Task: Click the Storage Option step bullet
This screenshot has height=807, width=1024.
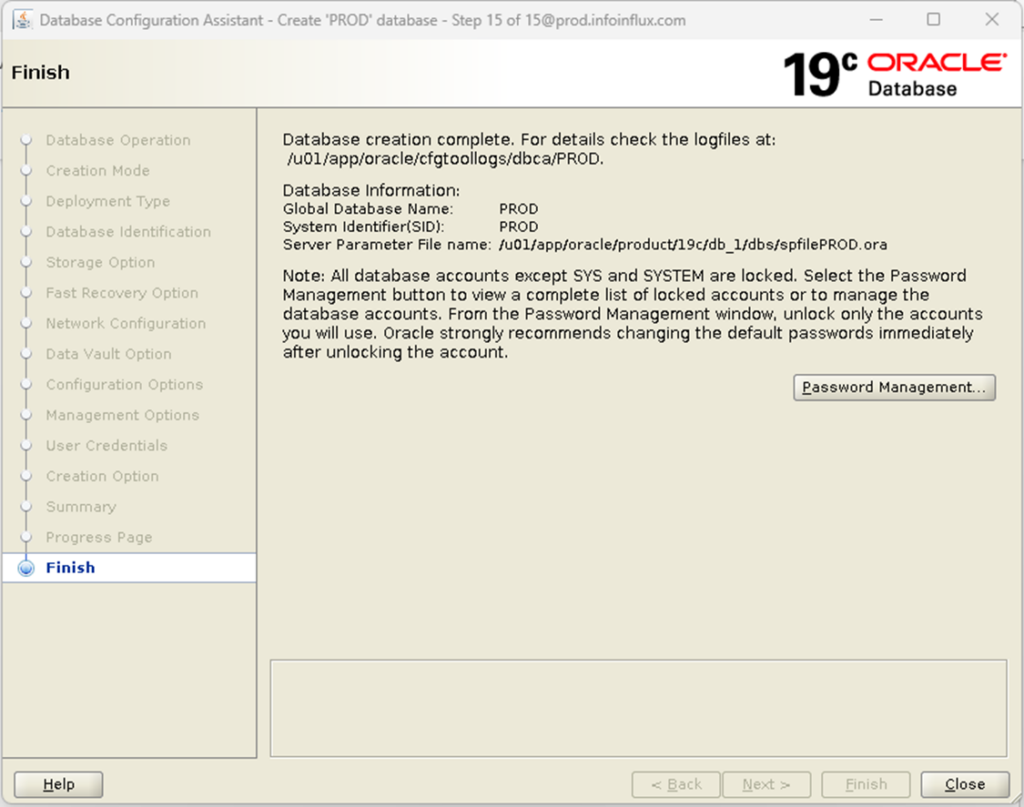Action: 27,262
